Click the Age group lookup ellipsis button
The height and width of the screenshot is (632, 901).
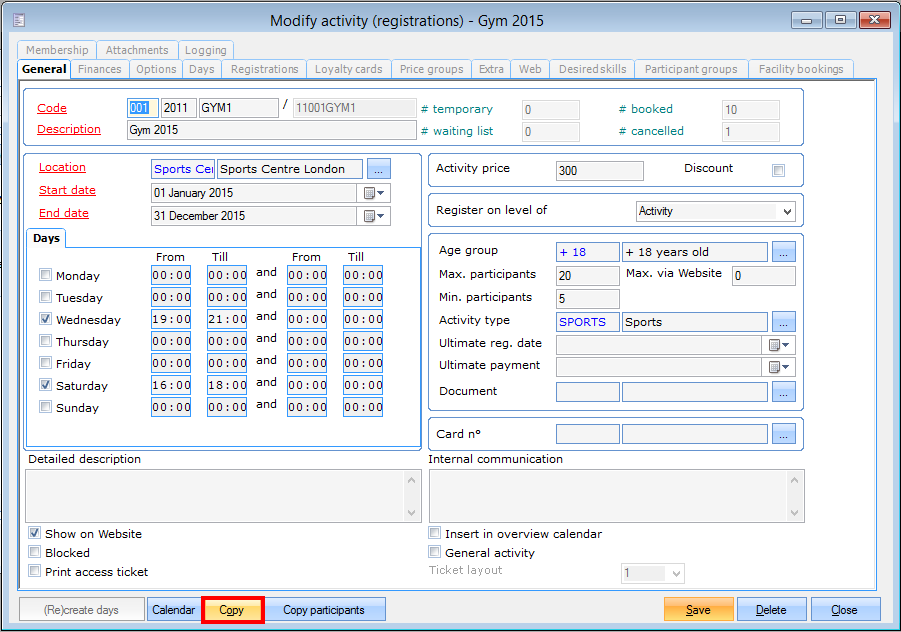[x=783, y=252]
